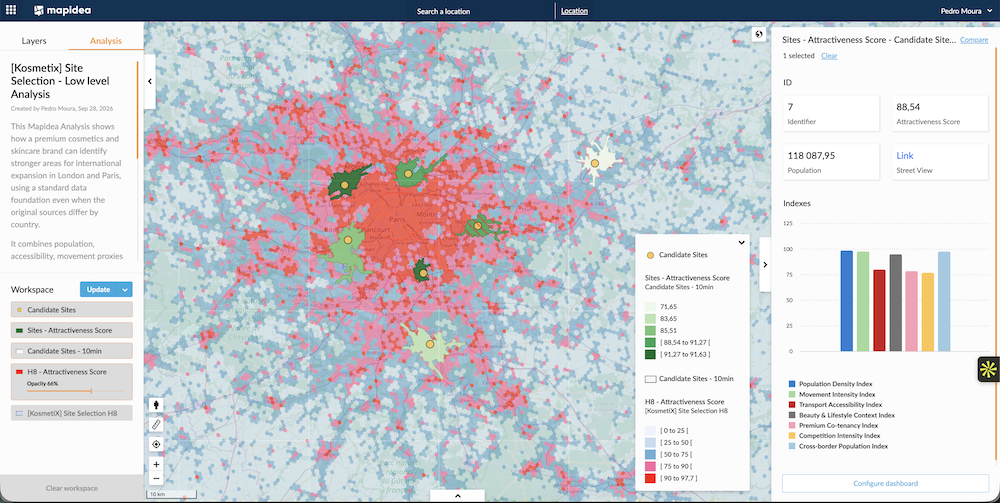The height and width of the screenshot is (503, 1000).
Task: Toggle Competition Intensity Index chart series
Action: click(834, 436)
